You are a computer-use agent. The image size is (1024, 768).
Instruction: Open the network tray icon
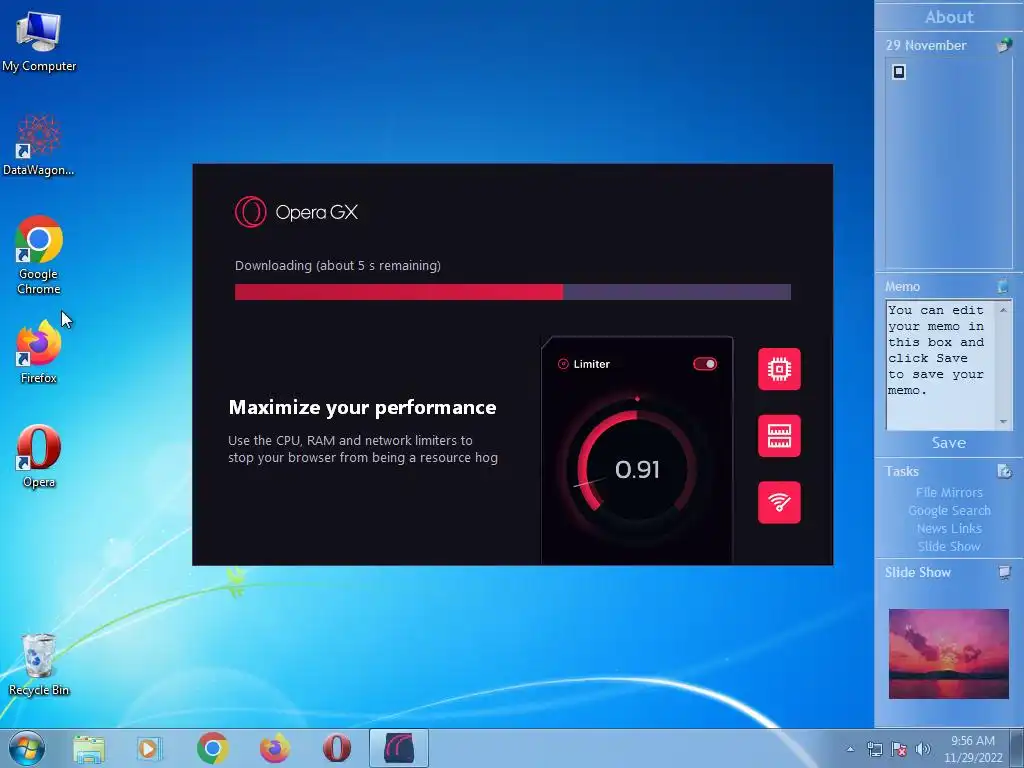pyautogui.click(x=874, y=749)
